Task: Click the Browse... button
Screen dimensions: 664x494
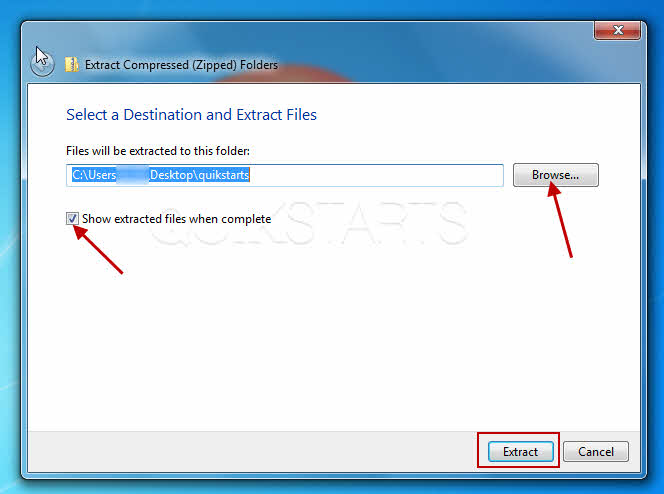Action: click(x=556, y=175)
